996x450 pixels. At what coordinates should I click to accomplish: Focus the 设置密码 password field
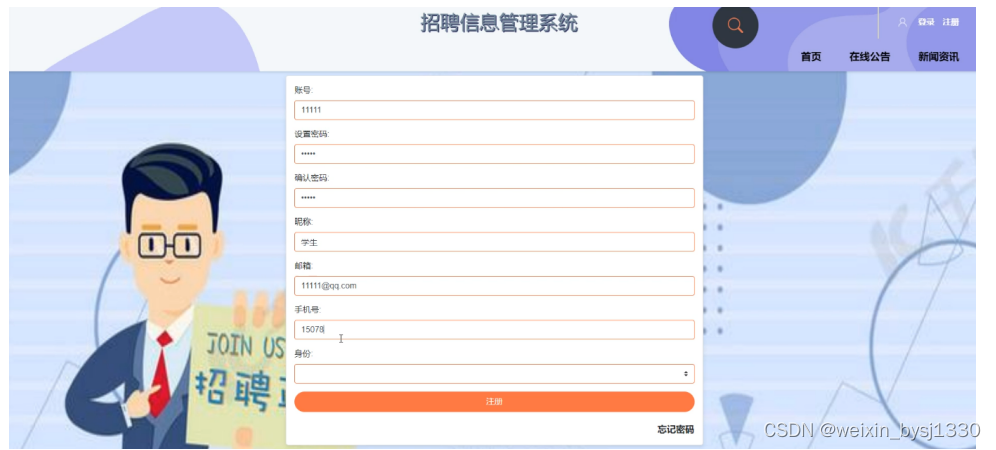pos(494,154)
